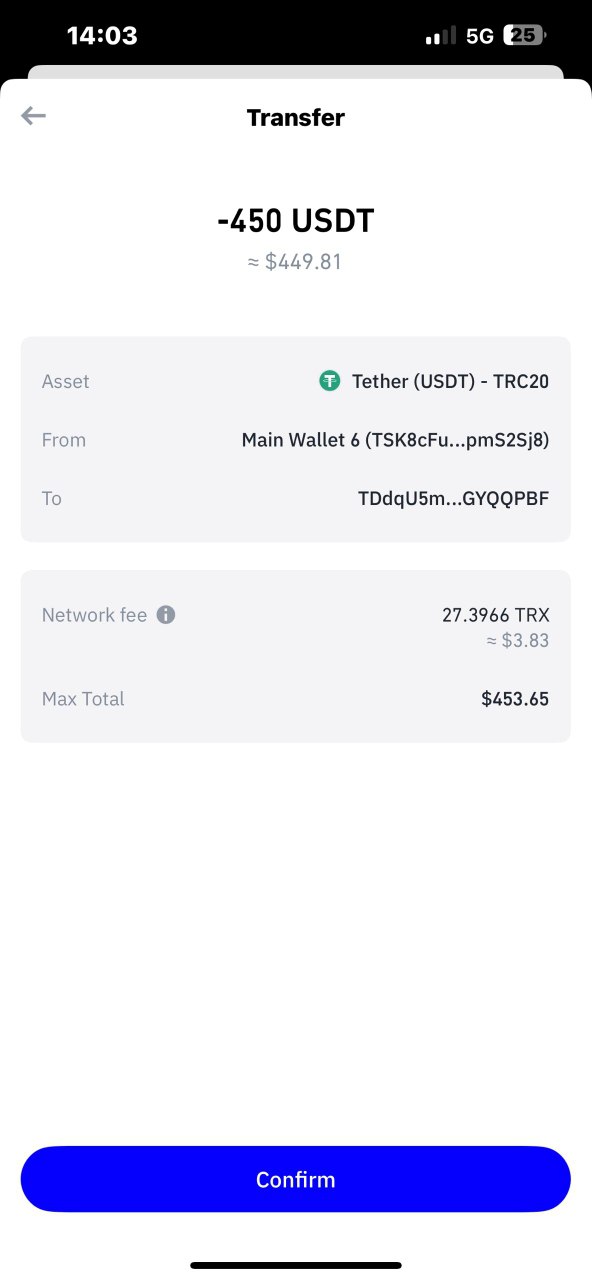Tap the Tether (USDT) - TRC20 asset value
The height and width of the screenshot is (1280, 592).
coord(450,381)
